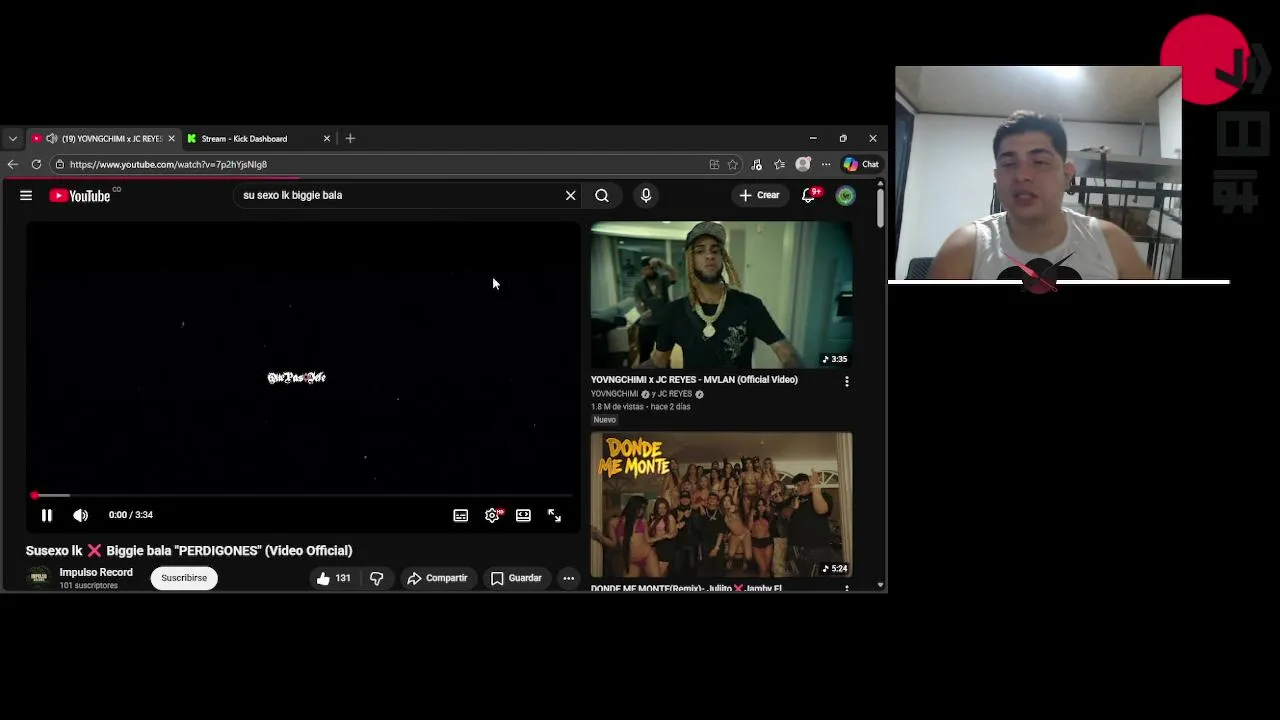Open the split screen icon in address bar
This screenshot has width=1280, height=720.
[714, 164]
